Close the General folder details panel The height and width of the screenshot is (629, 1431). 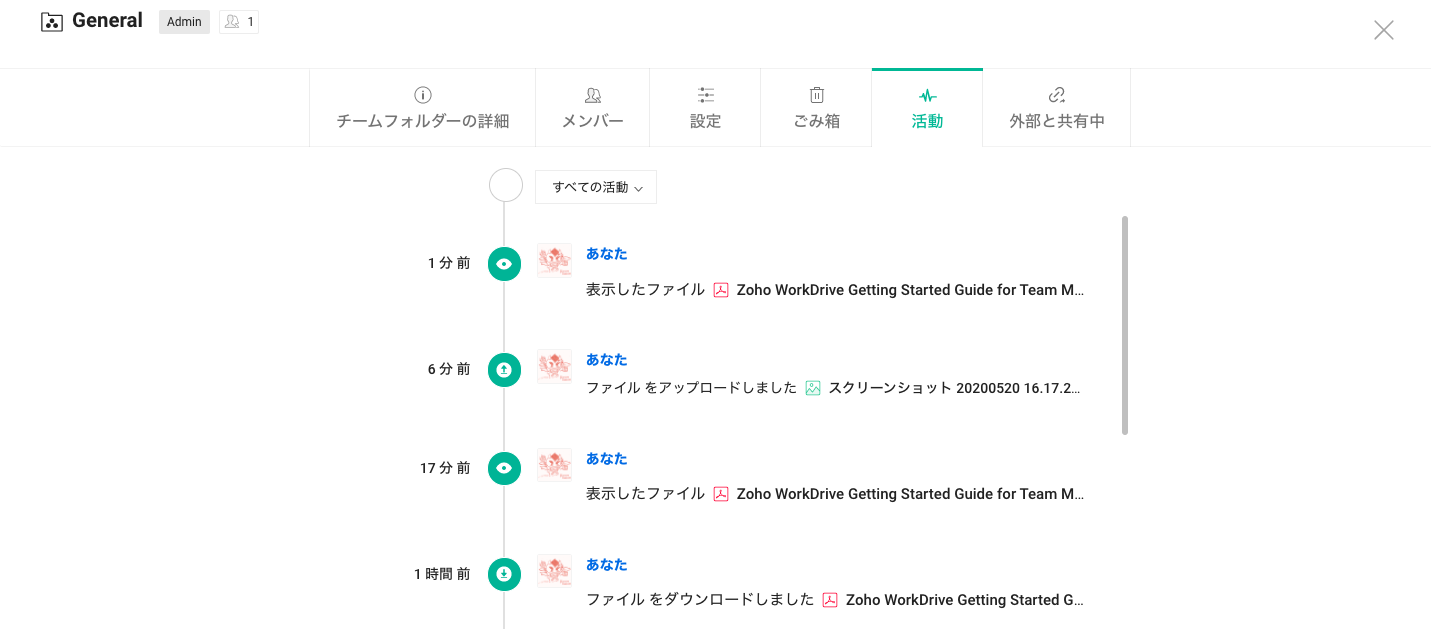1383,30
